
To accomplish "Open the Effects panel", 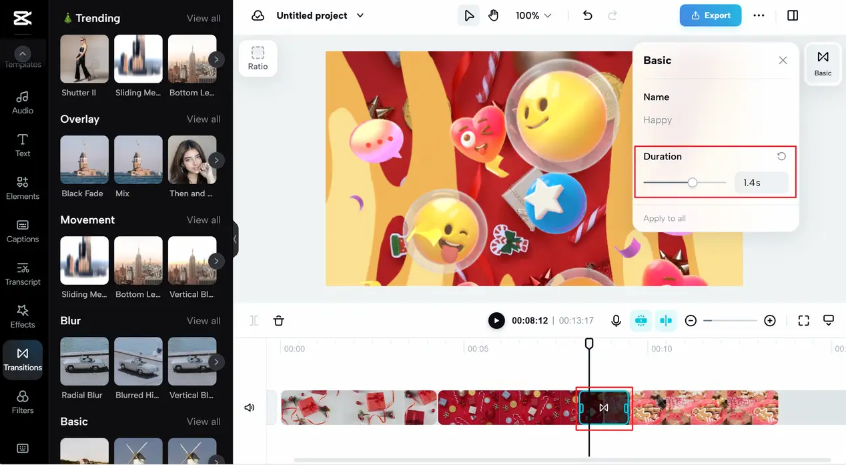I will click(23, 317).
